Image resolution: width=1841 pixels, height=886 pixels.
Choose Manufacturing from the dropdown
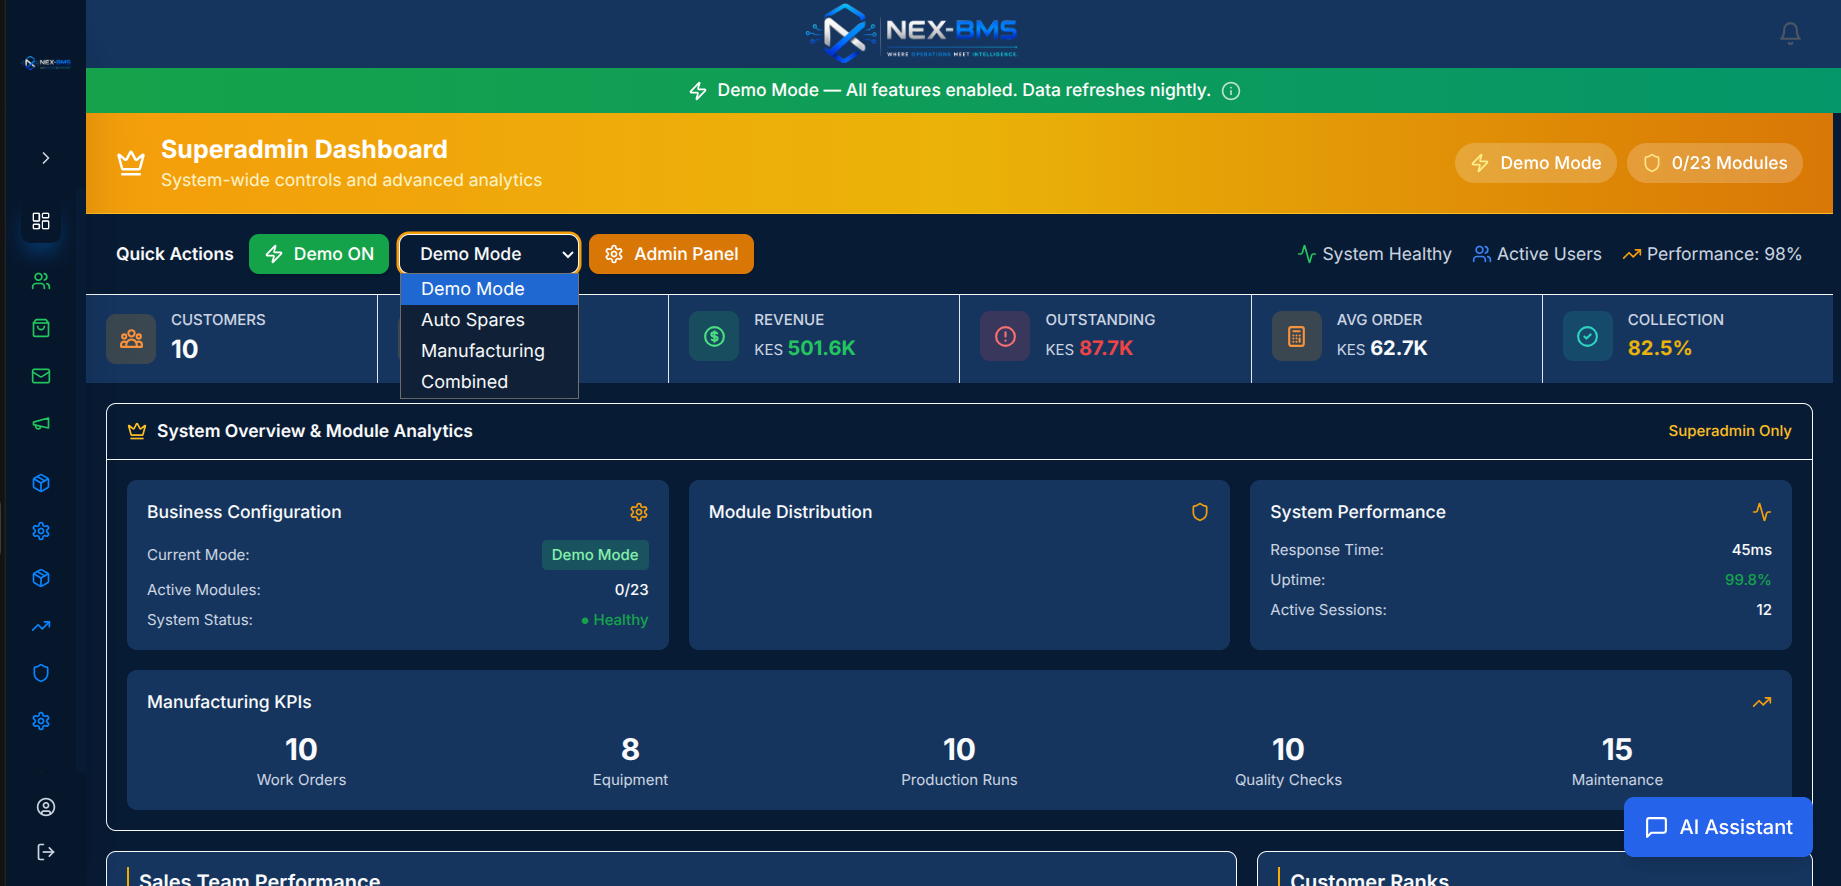click(x=489, y=351)
